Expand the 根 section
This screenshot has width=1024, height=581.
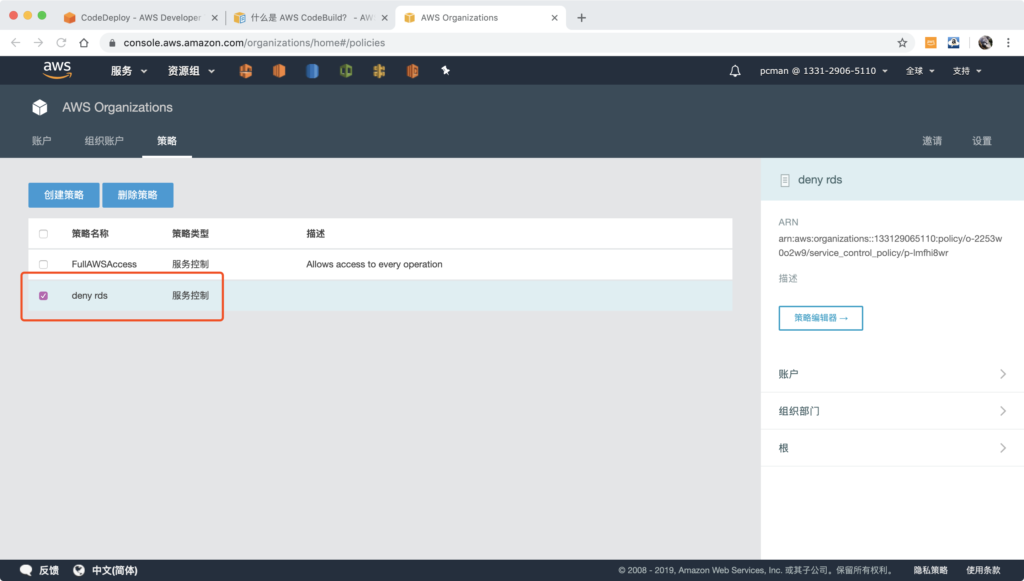click(x=892, y=448)
